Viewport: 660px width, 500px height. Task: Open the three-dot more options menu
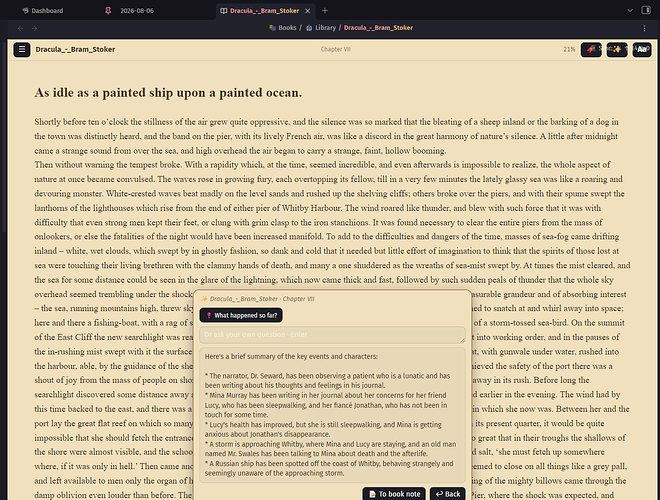pyautogui.click(x=644, y=28)
